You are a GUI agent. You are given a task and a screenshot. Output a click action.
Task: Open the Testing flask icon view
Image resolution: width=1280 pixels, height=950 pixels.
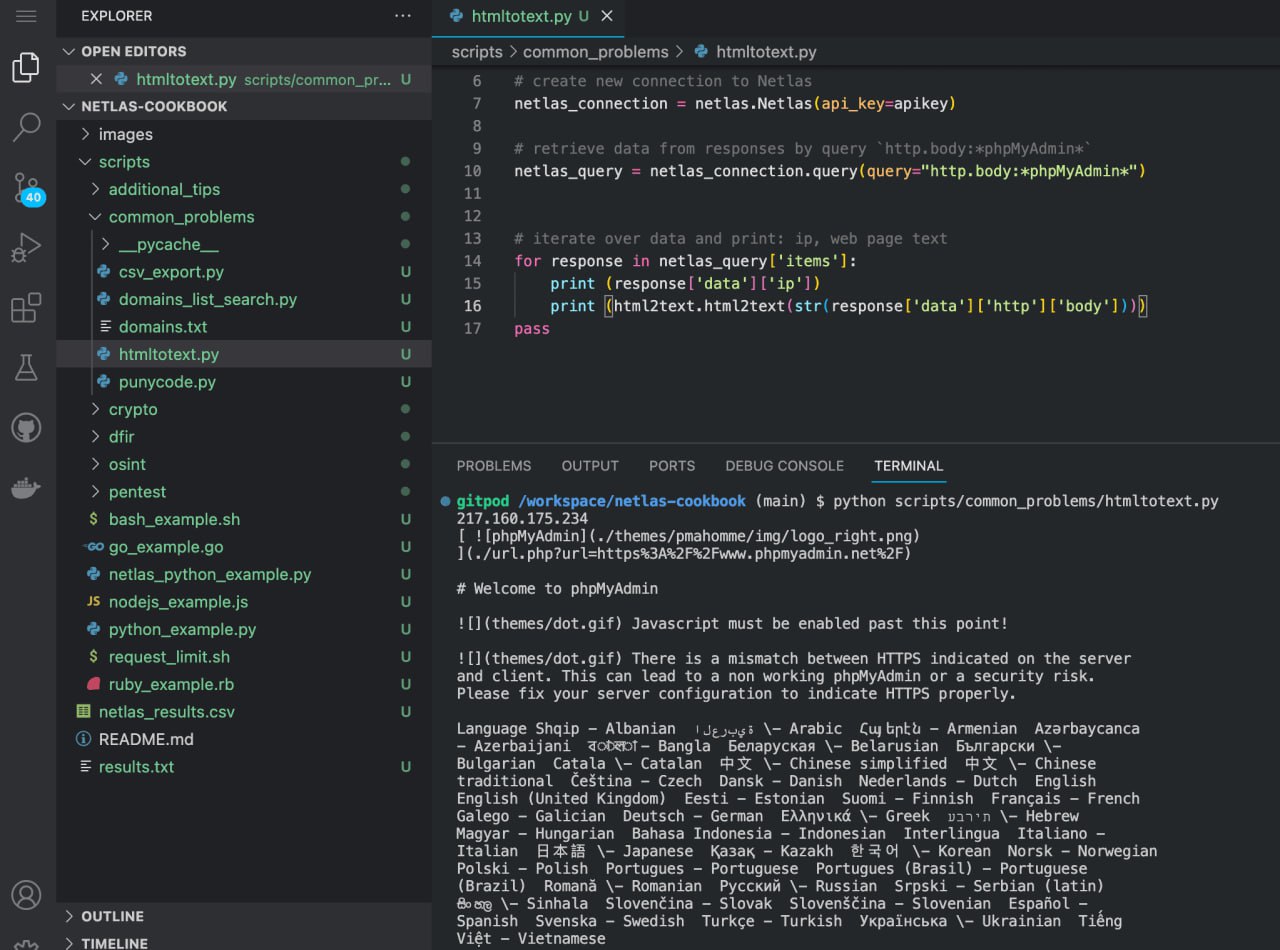(x=26, y=367)
